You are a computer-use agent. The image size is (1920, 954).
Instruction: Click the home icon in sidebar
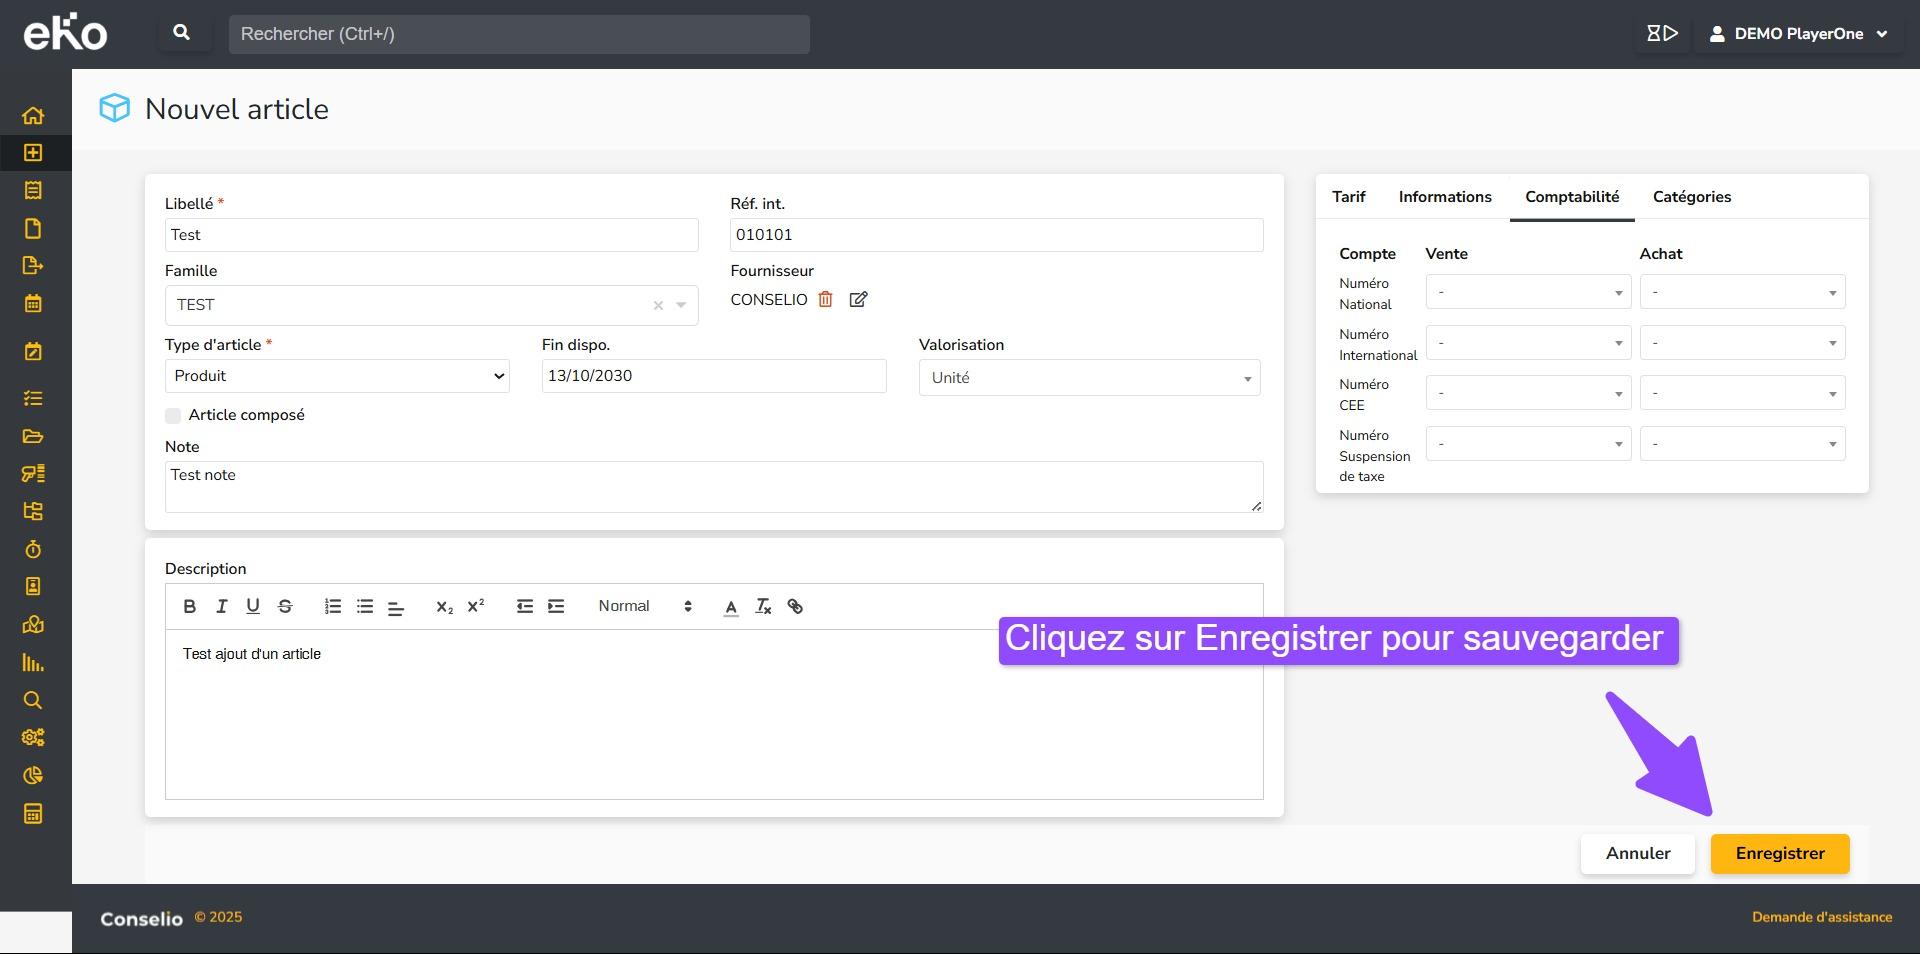(x=33, y=115)
